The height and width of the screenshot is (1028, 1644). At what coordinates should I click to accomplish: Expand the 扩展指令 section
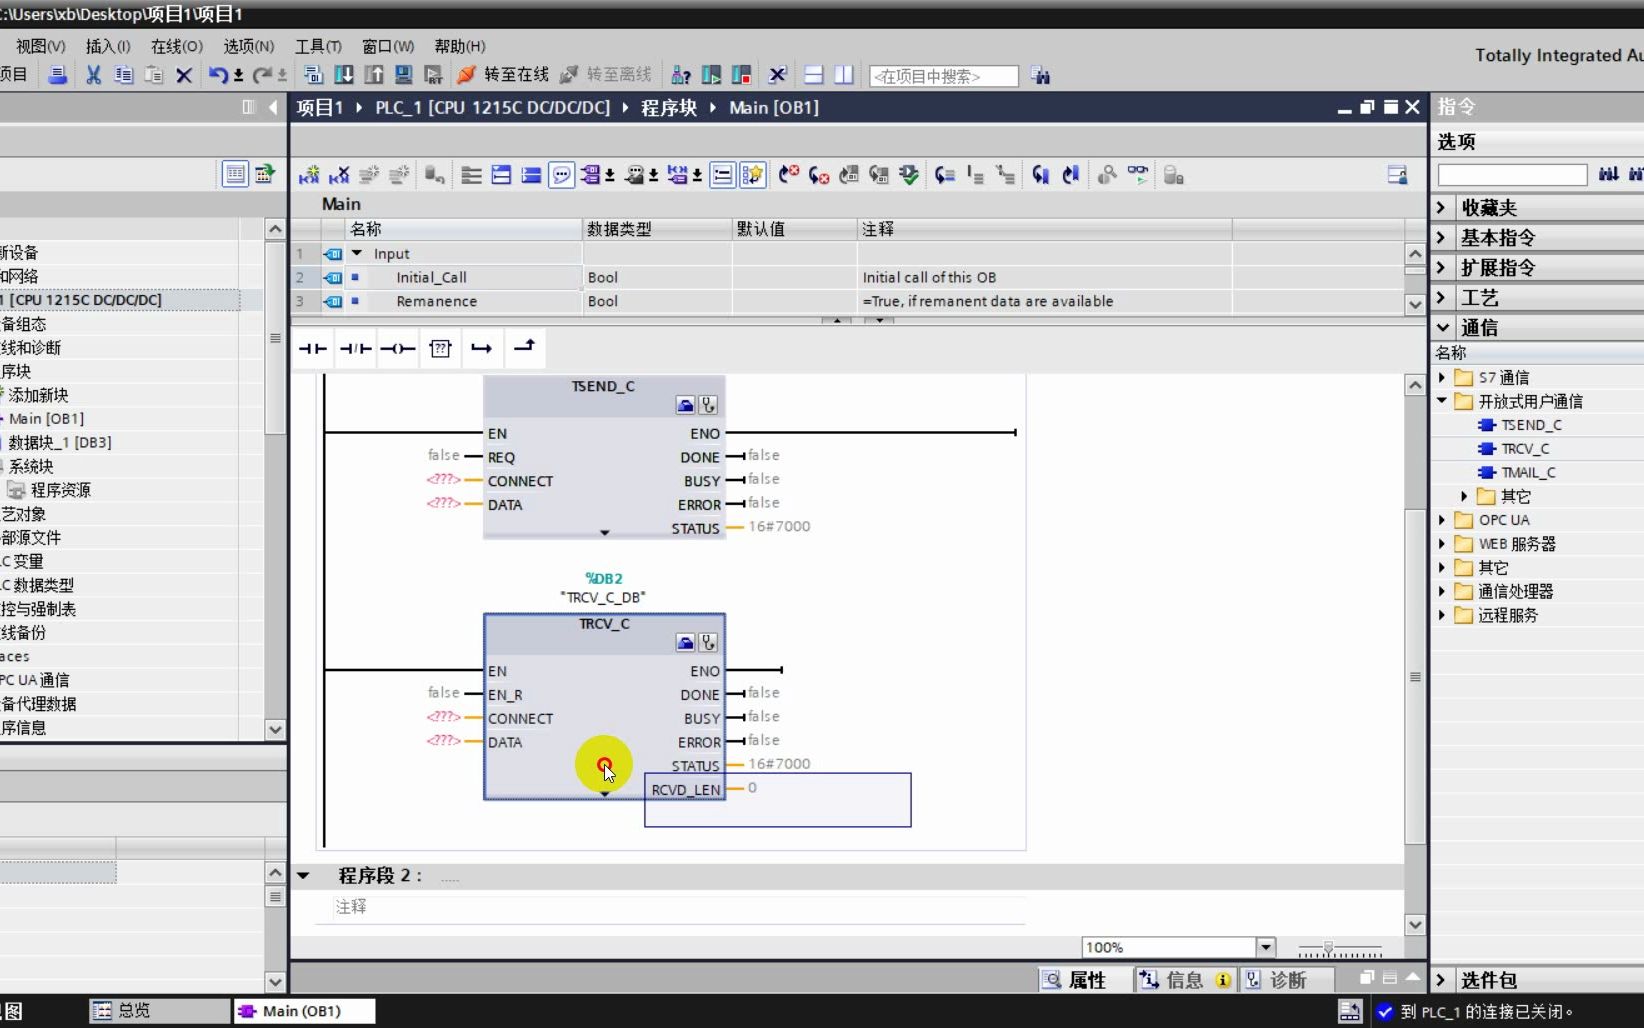1441,267
